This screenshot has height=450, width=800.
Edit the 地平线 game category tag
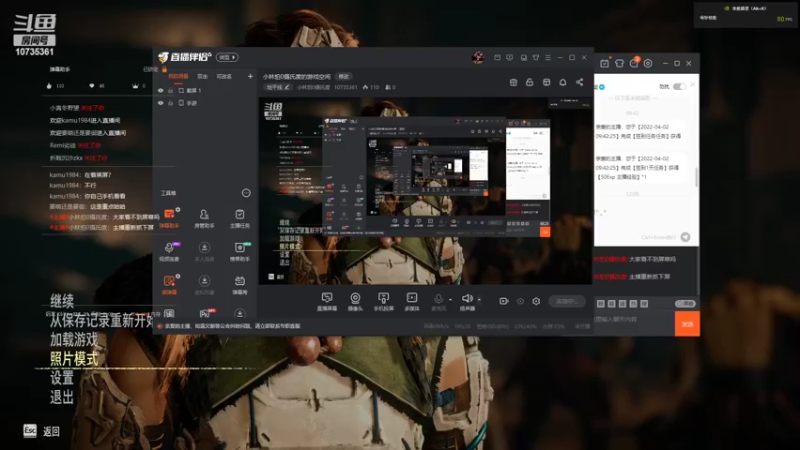click(x=278, y=87)
